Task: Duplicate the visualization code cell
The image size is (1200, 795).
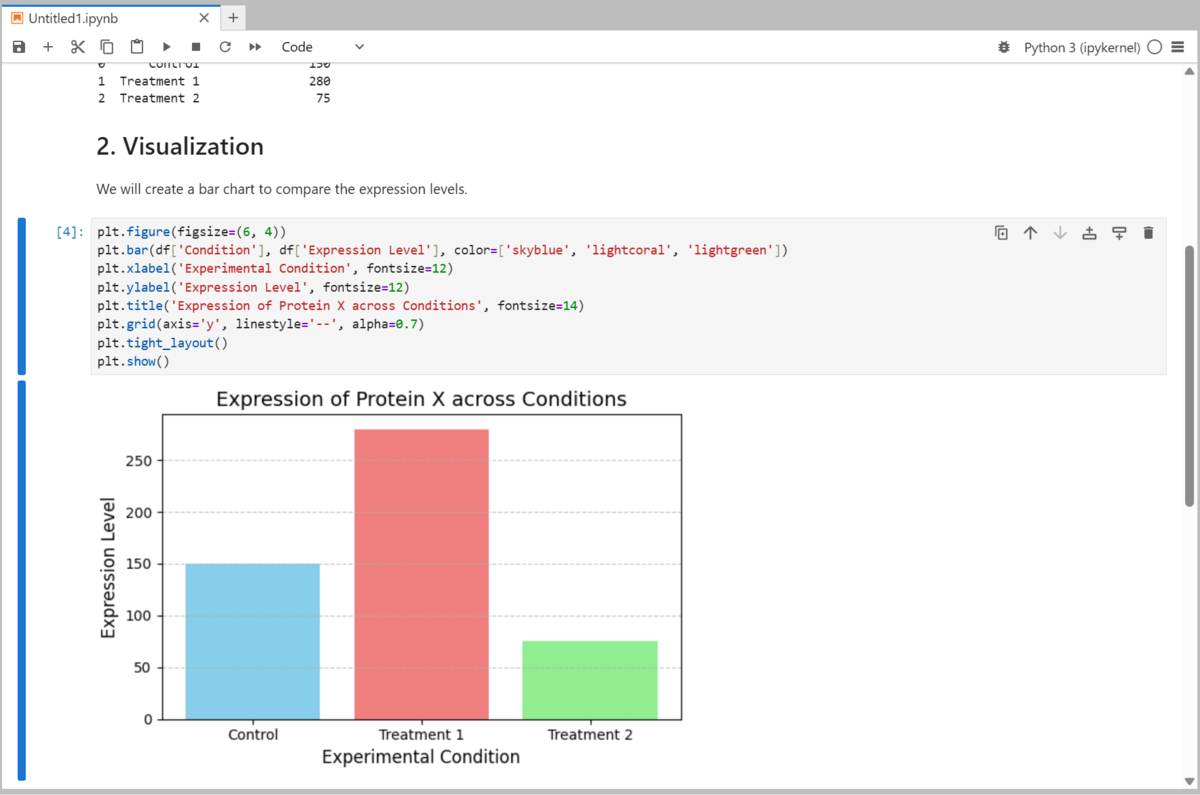Action: [1001, 232]
